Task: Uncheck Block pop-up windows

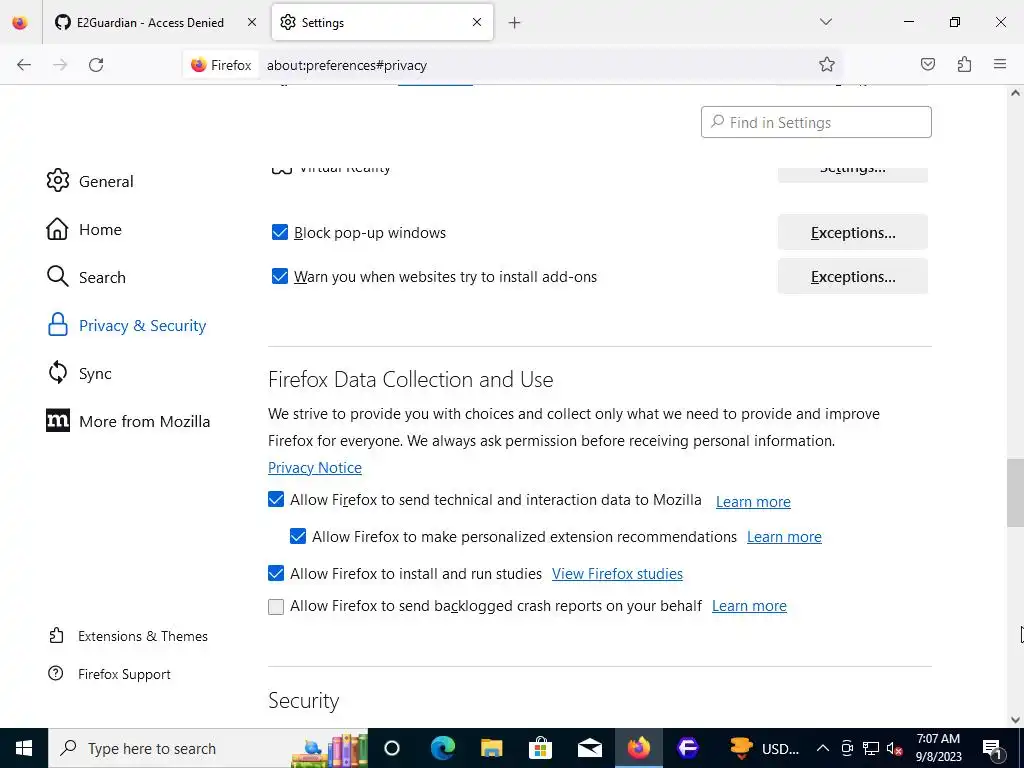Action: click(280, 232)
